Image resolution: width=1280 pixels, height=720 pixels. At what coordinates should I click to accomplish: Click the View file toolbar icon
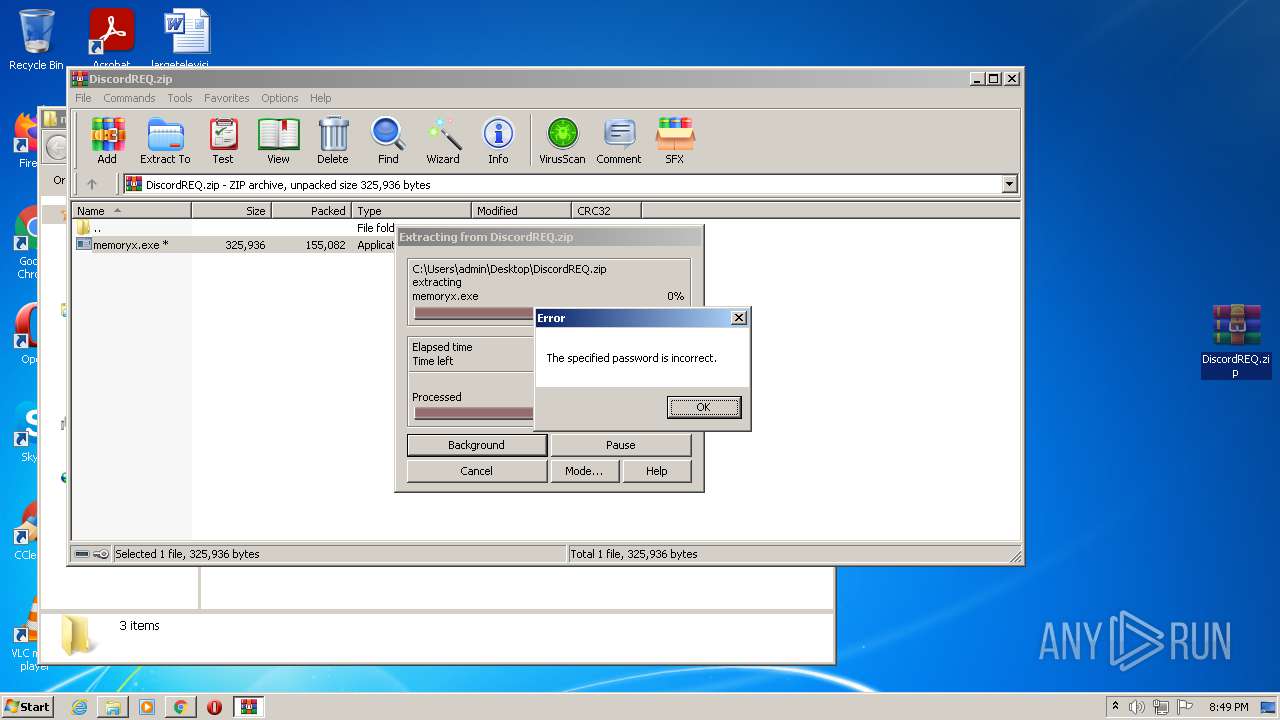(278, 141)
